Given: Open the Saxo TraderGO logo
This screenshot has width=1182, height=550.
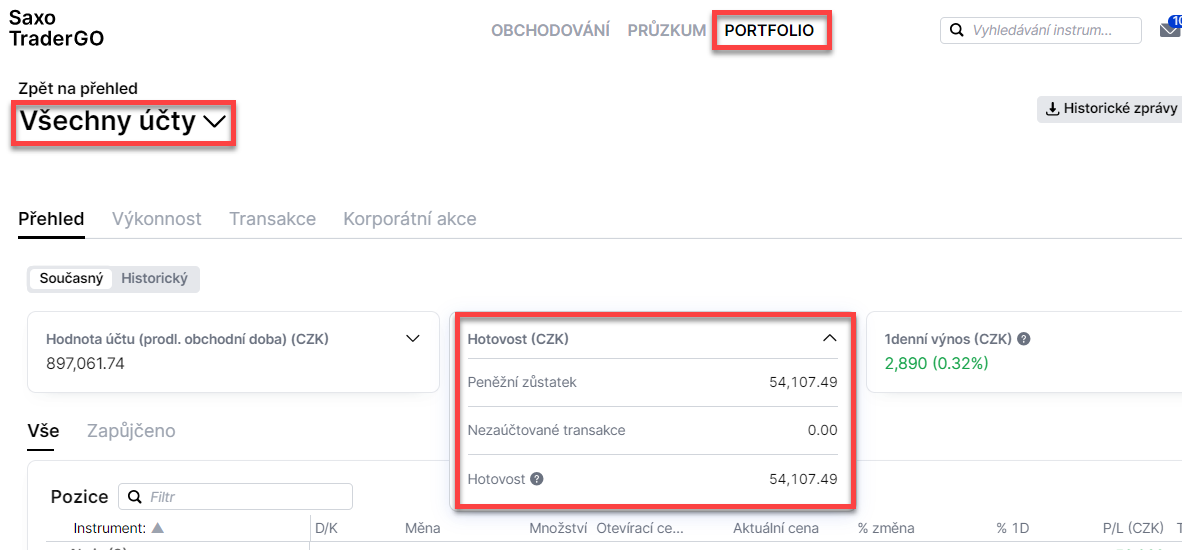Looking at the screenshot, I should (57, 29).
